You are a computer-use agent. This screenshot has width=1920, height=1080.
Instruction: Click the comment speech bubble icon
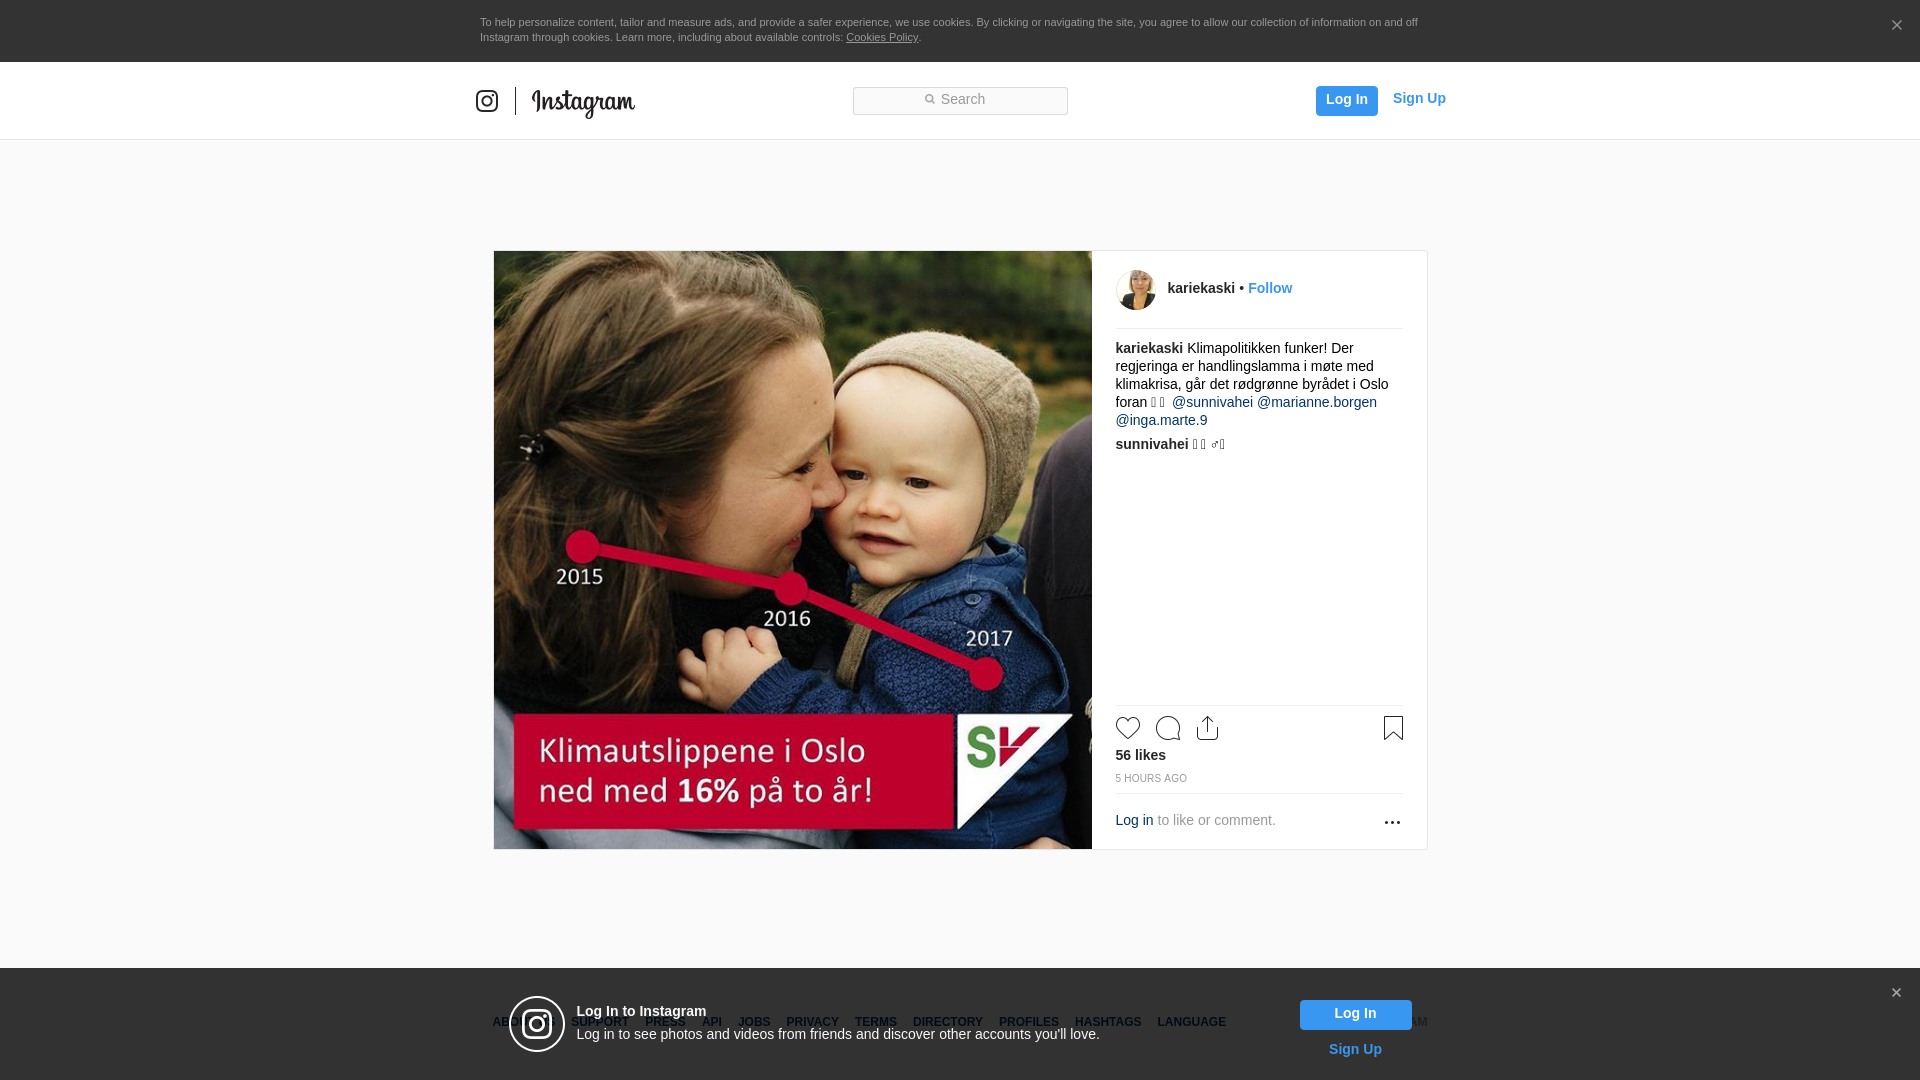pyautogui.click(x=1168, y=728)
